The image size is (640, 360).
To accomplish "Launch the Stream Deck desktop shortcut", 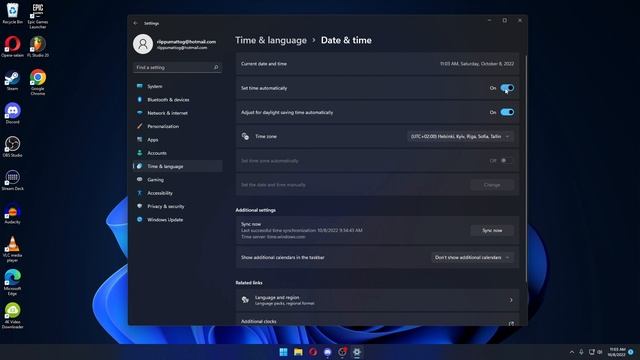I will [x=13, y=180].
